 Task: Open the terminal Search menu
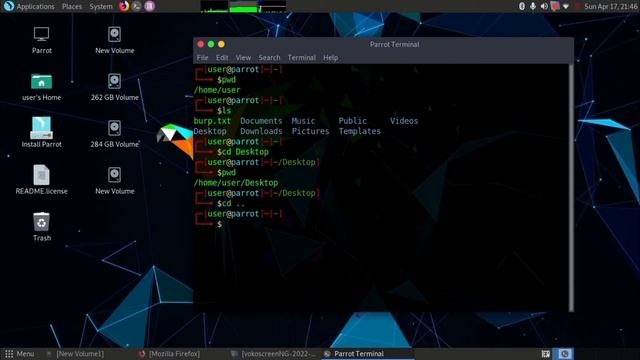coord(269,58)
